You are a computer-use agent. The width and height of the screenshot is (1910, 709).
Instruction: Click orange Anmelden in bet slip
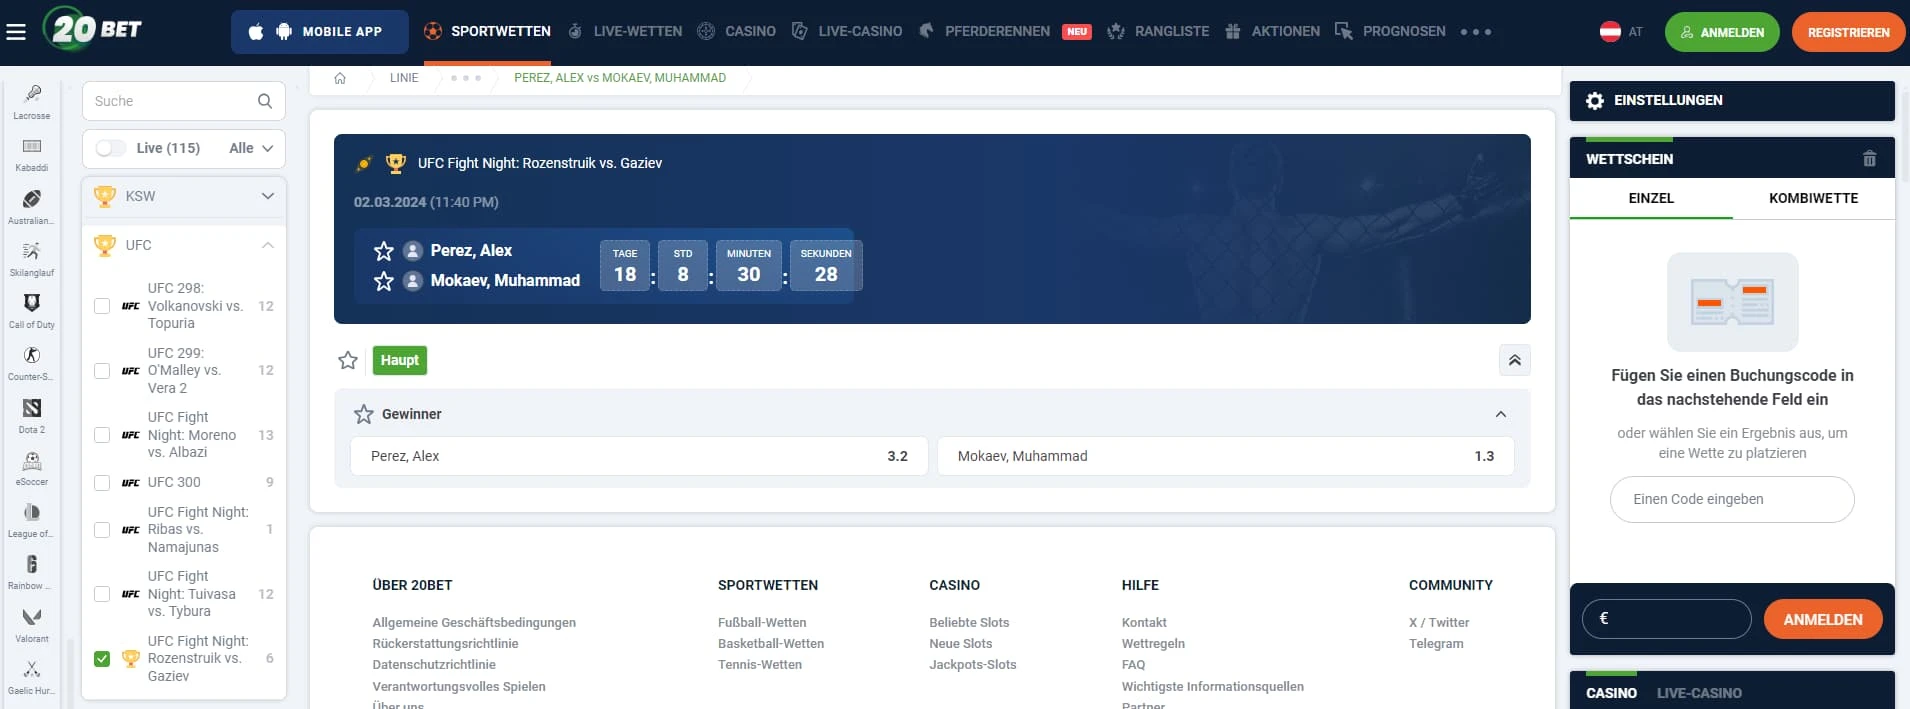(1823, 619)
